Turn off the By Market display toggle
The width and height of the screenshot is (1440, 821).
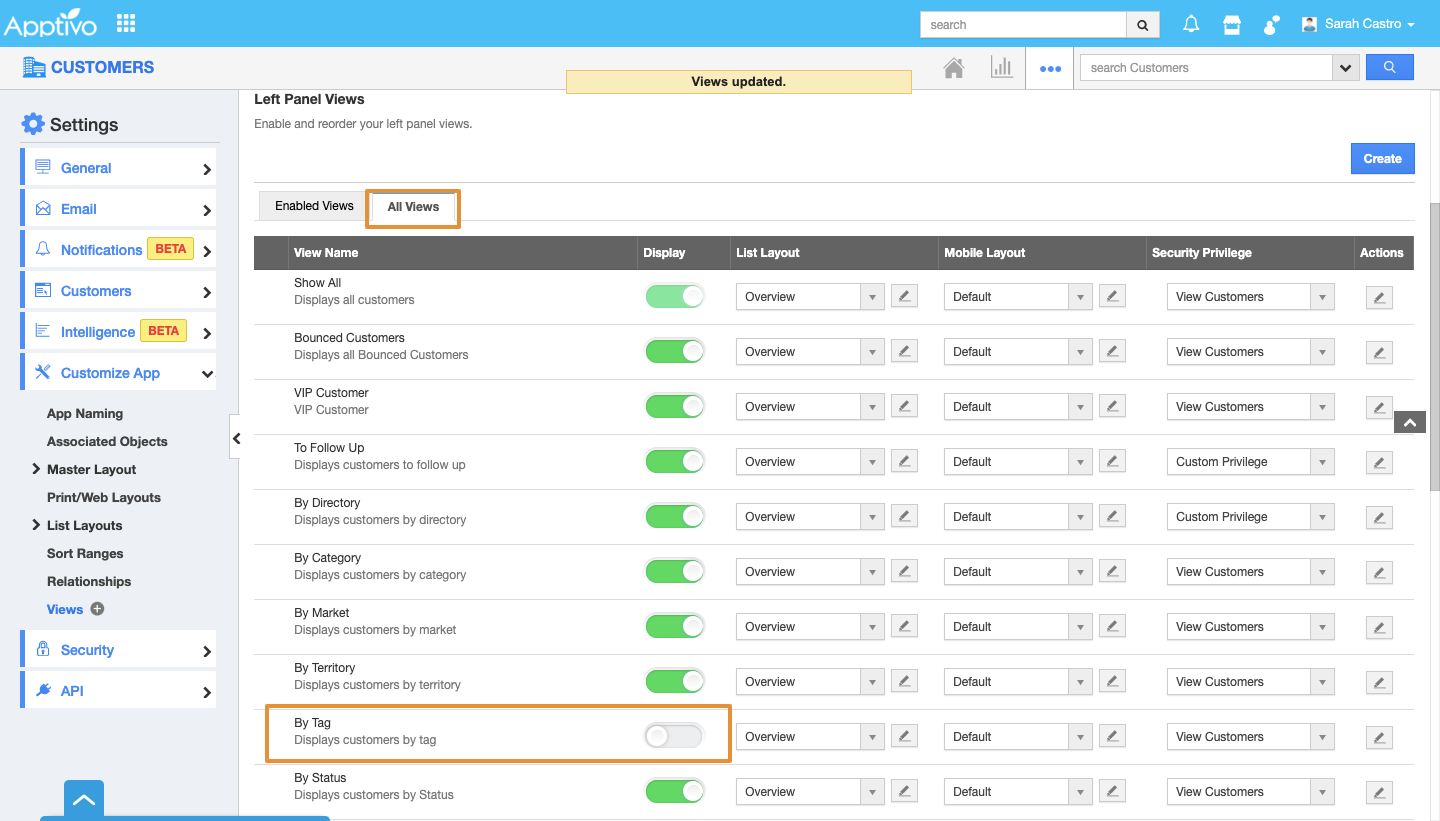click(x=674, y=626)
